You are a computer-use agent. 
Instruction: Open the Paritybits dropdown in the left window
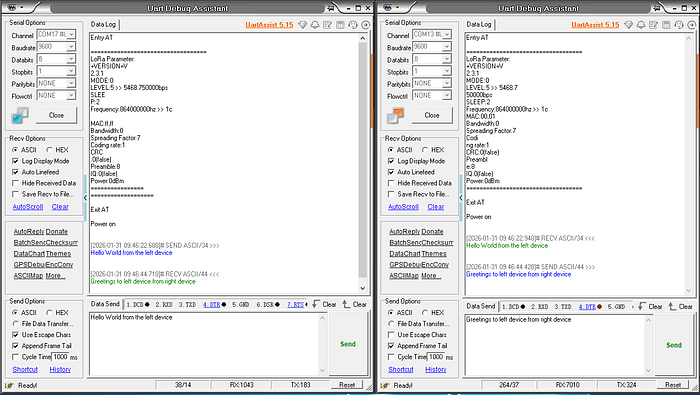click(71, 83)
